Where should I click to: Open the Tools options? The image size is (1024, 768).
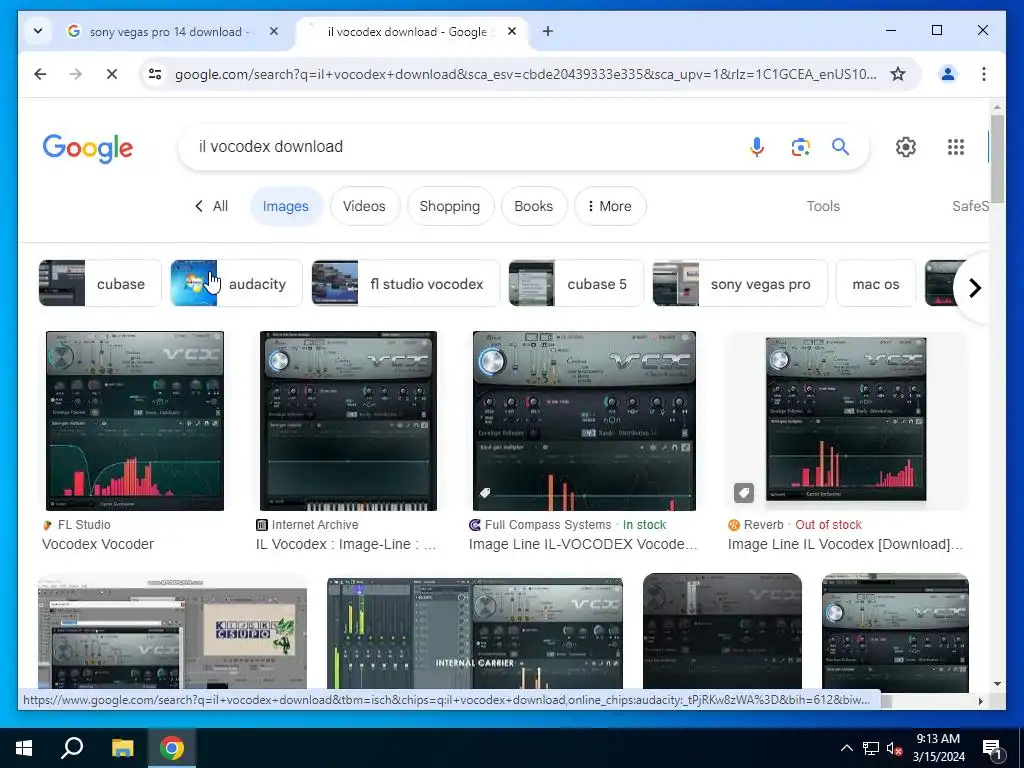[823, 206]
